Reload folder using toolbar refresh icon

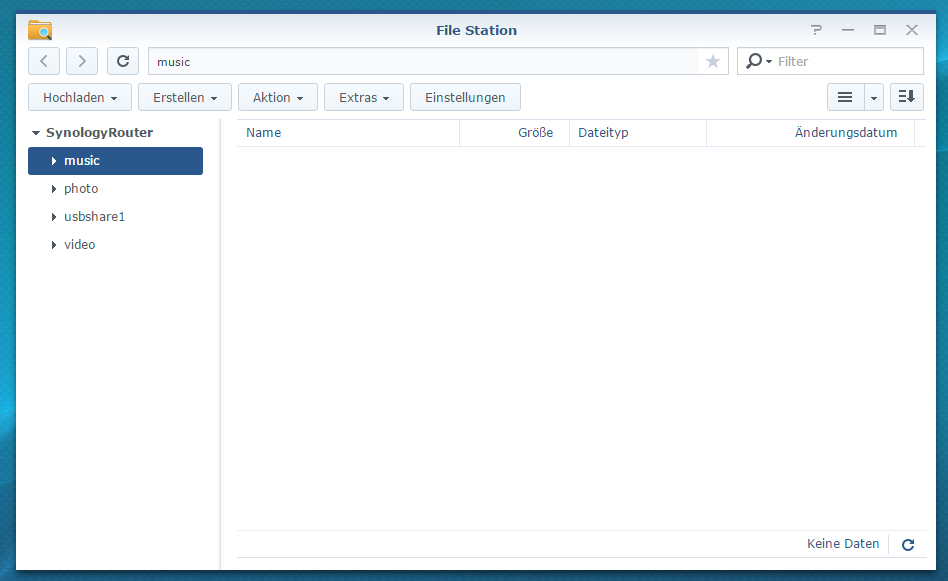[x=123, y=61]
